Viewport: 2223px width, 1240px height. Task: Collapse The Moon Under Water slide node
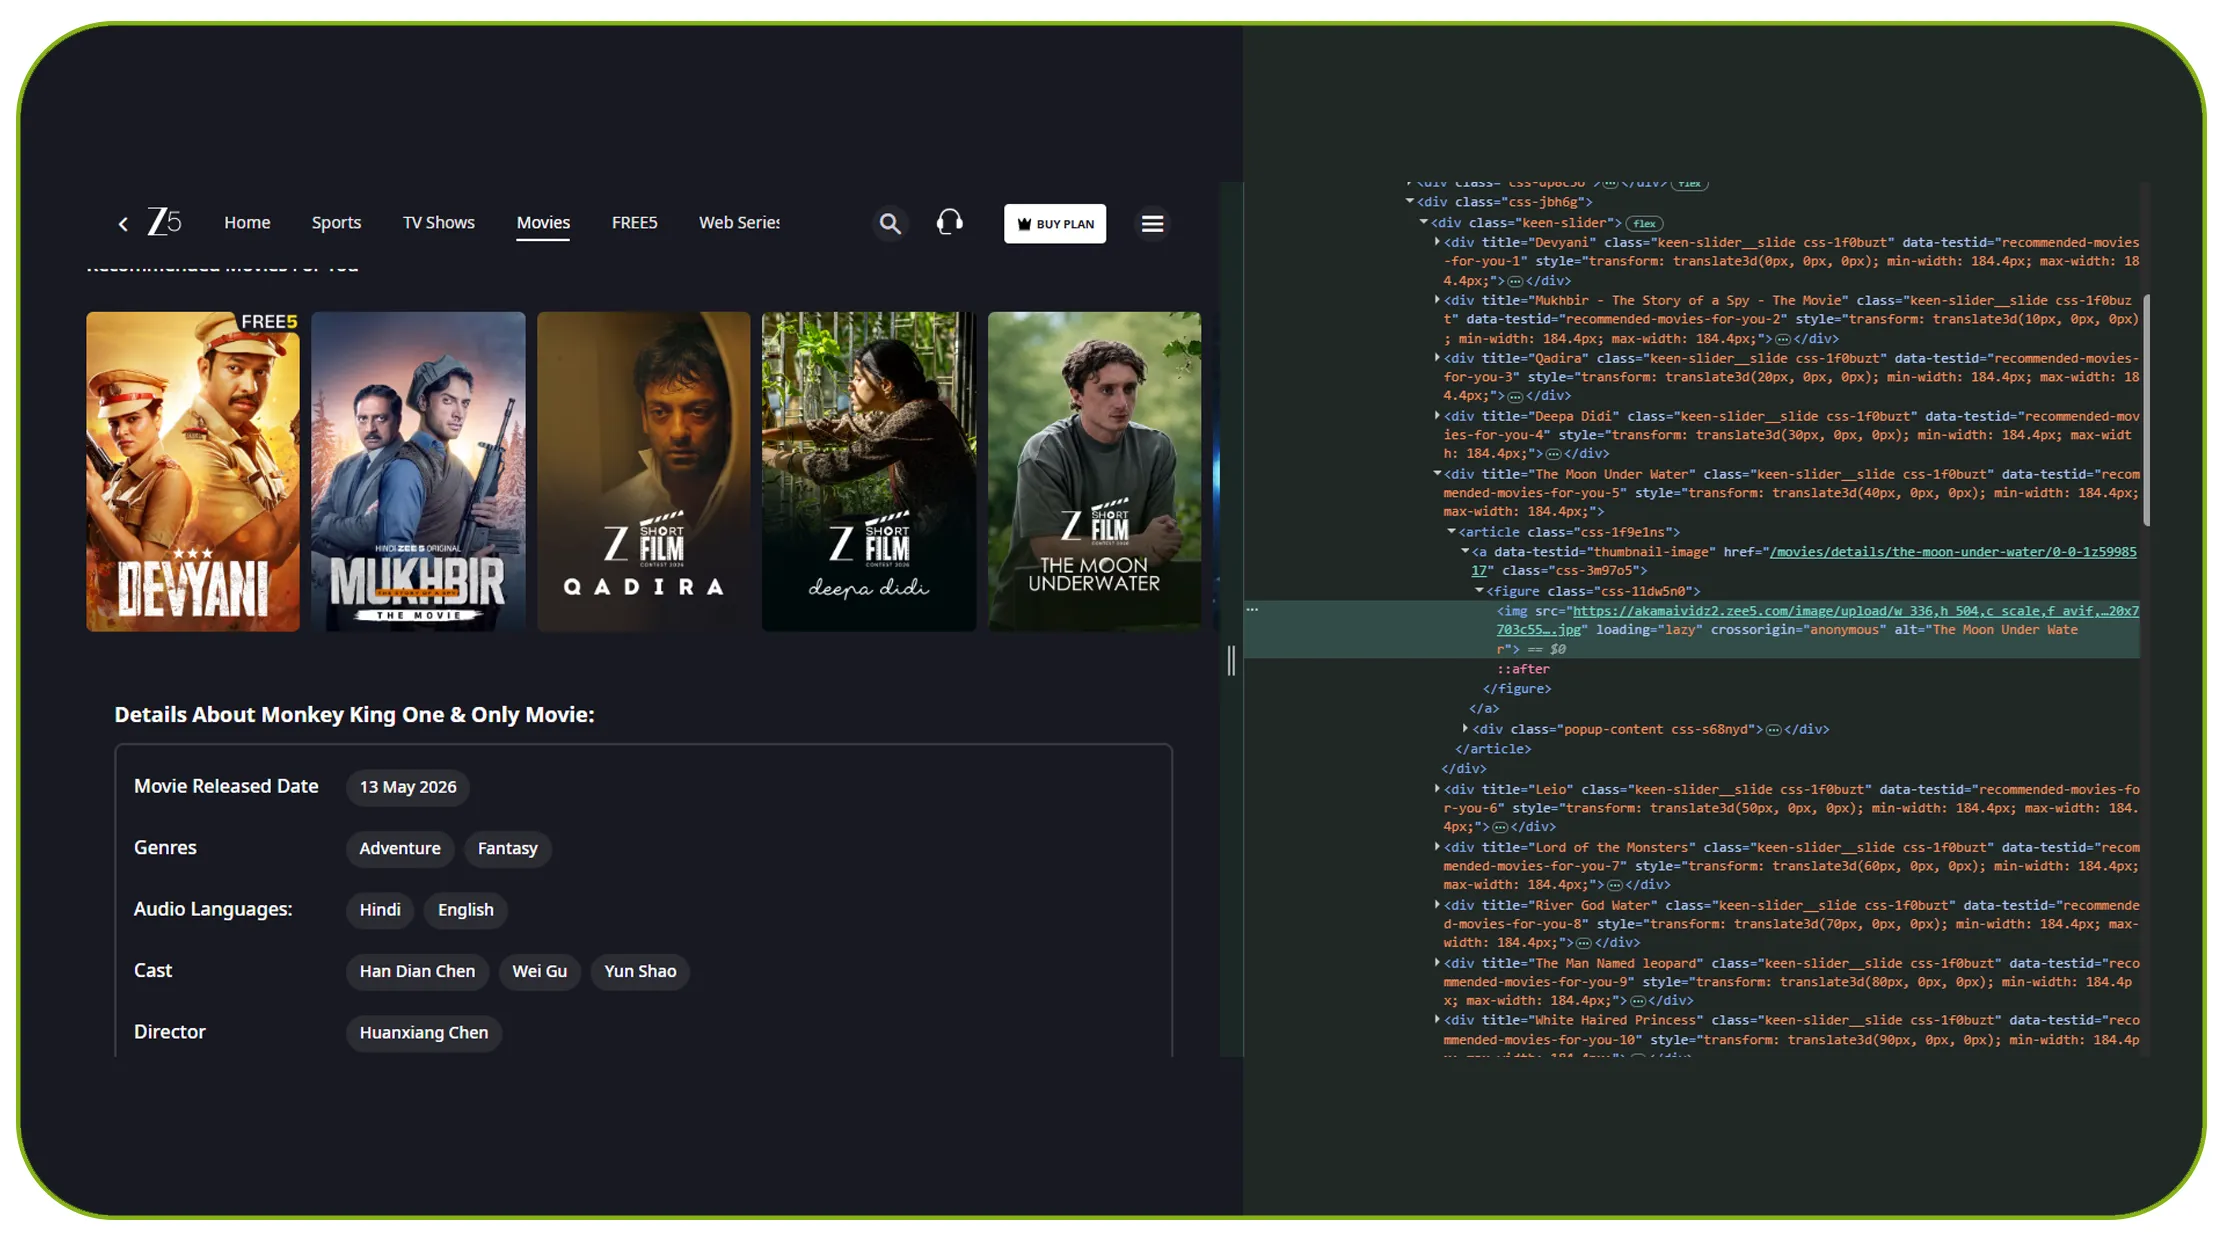pos(1437,473)
